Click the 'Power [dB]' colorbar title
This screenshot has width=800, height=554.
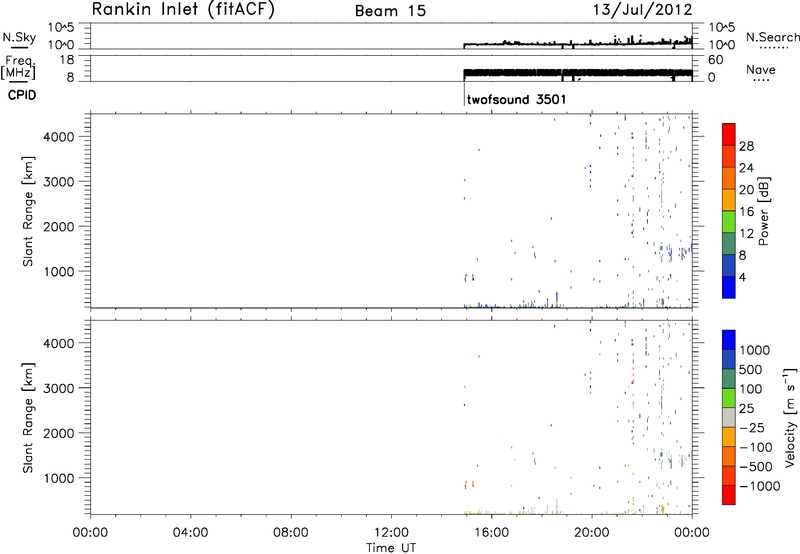point(763,211)
